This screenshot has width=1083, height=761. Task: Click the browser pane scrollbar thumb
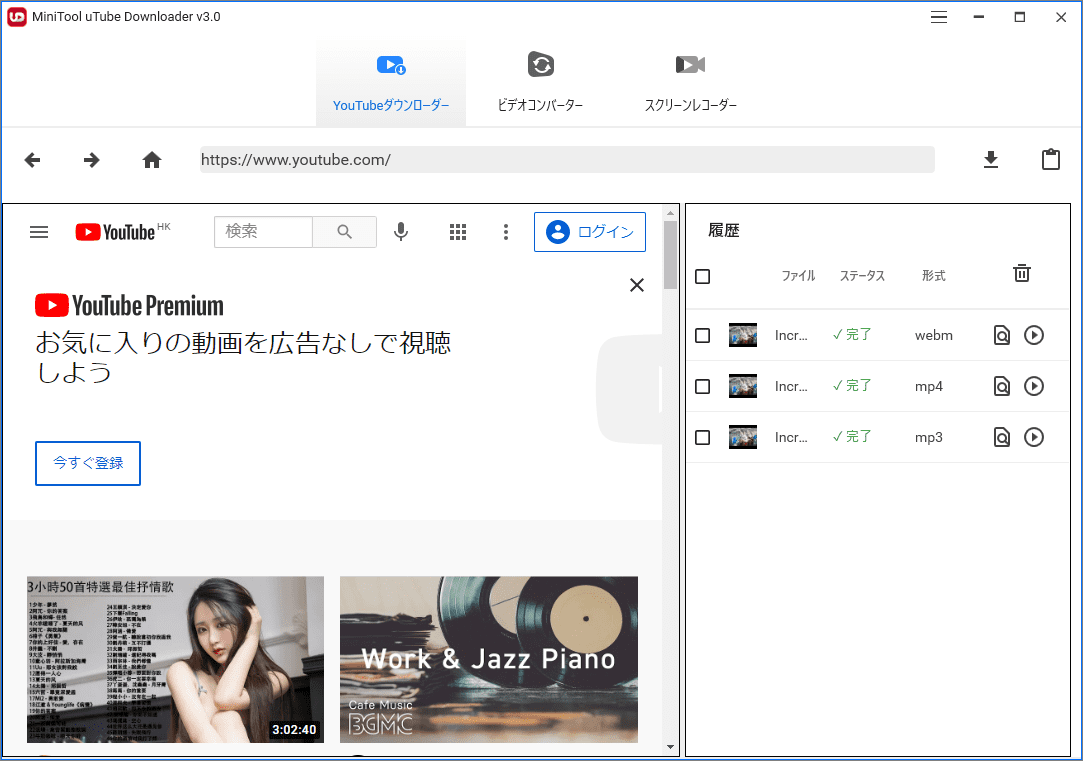click(670, 255)
